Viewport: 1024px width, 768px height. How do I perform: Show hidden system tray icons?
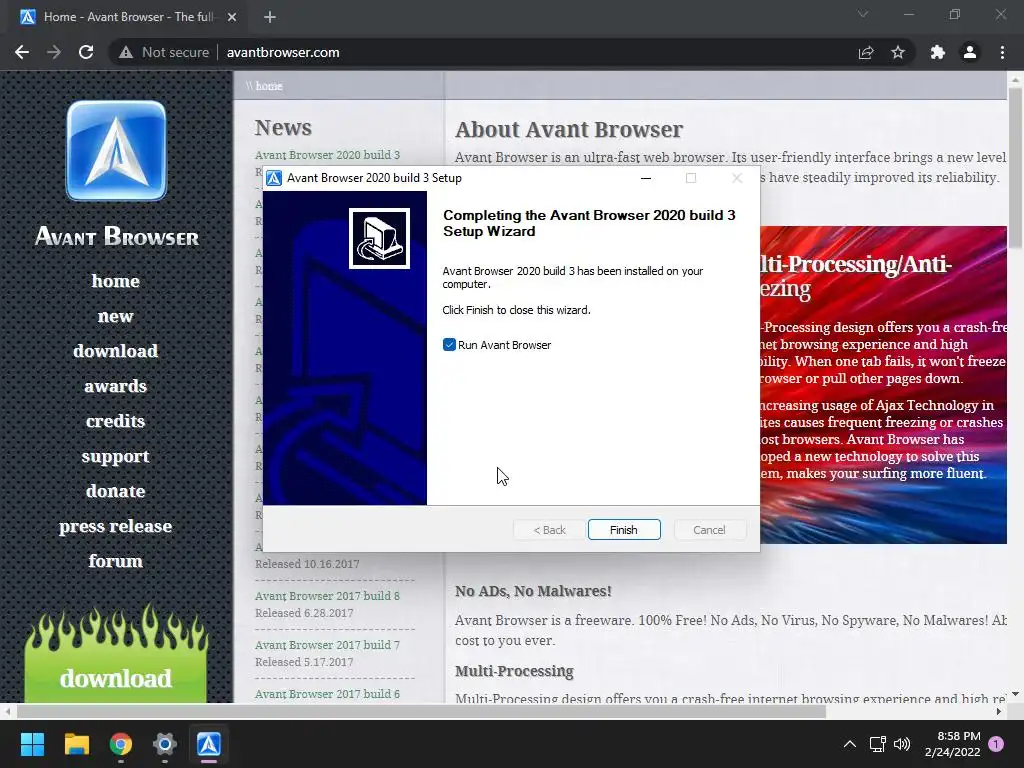click(x=850, y=744)
